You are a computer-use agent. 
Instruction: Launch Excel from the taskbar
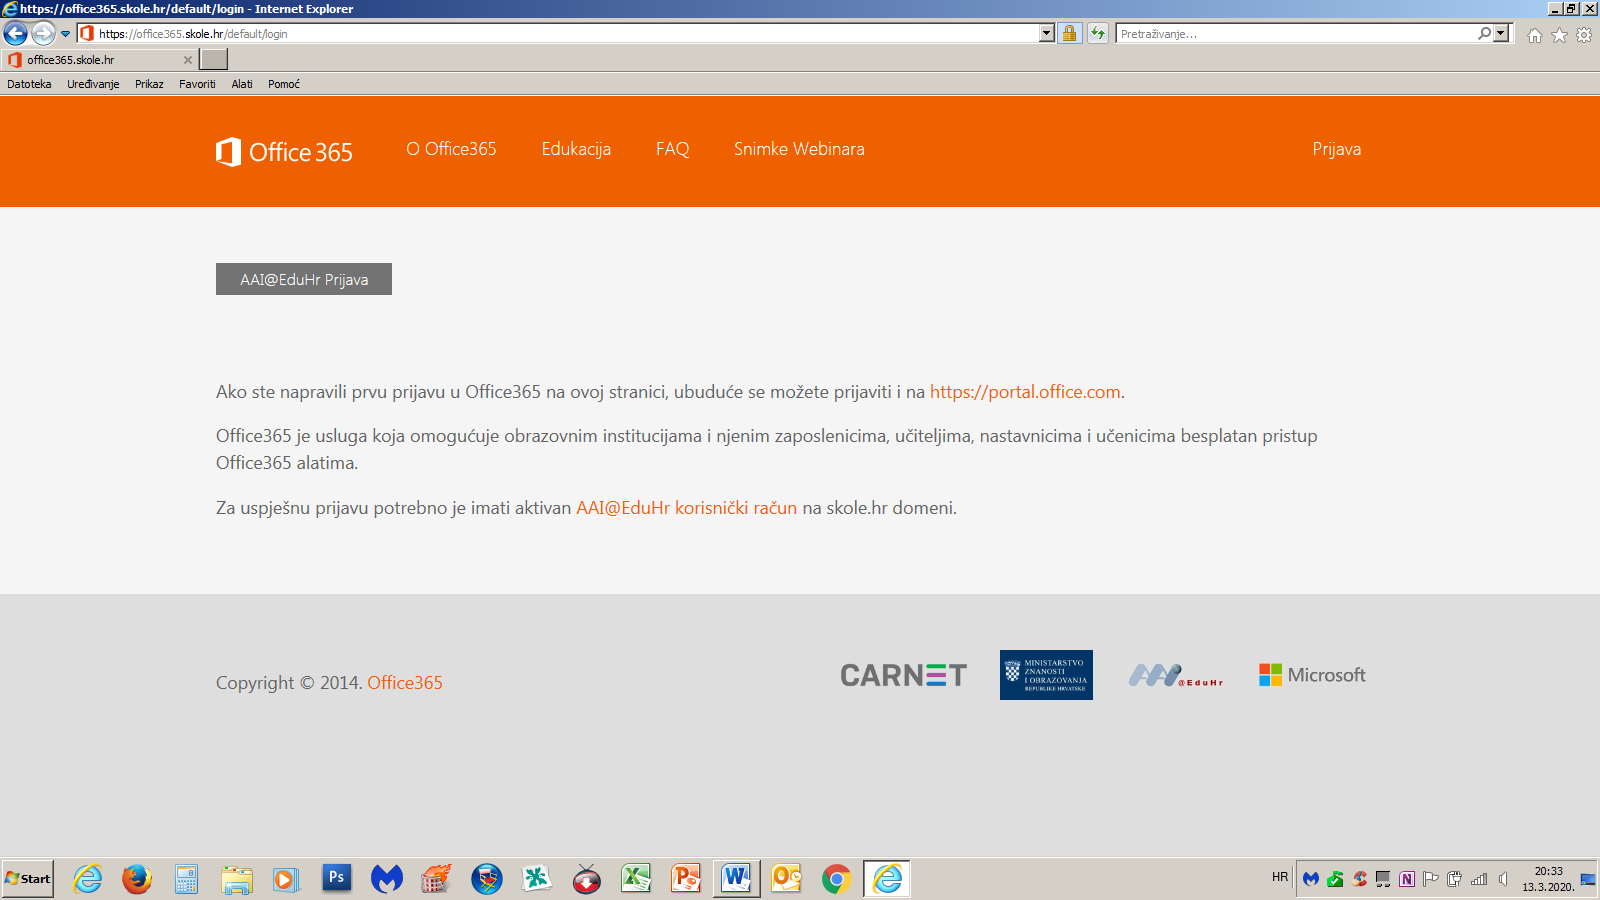(x=636, y=879)
